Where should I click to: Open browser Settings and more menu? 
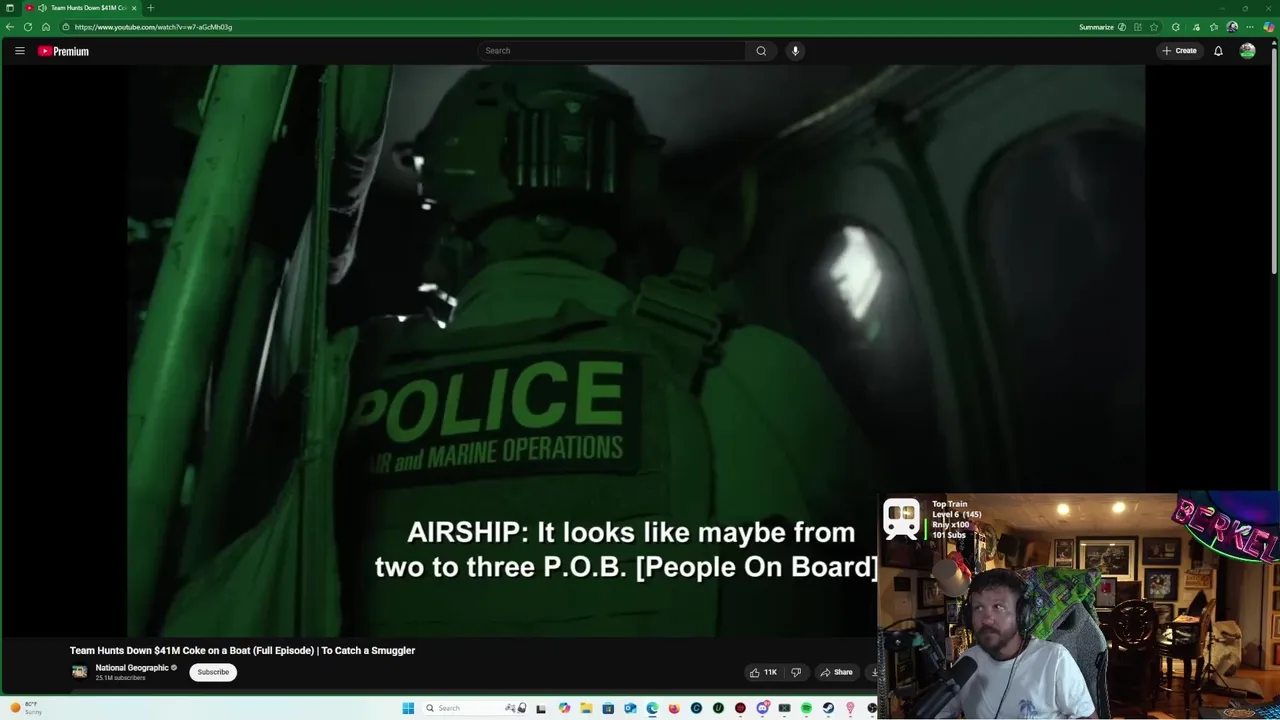(x=1250, y=27)
